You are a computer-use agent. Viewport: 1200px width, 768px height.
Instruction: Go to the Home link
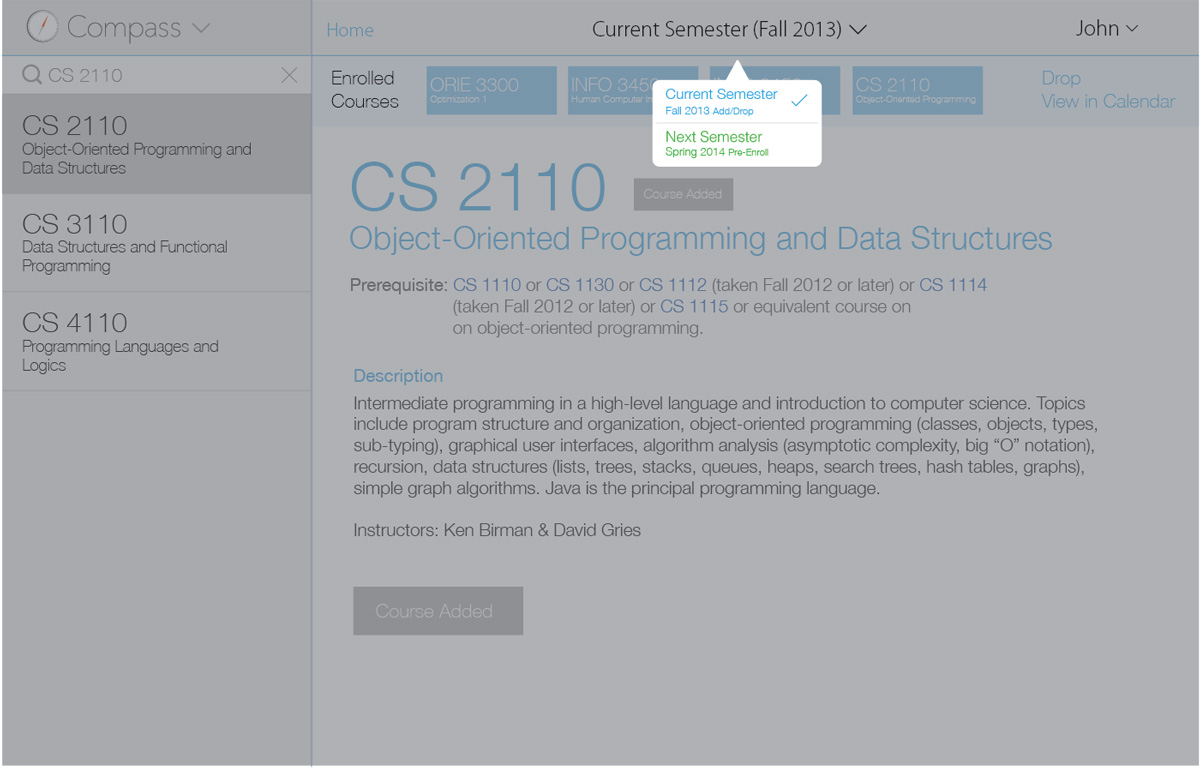350,30
